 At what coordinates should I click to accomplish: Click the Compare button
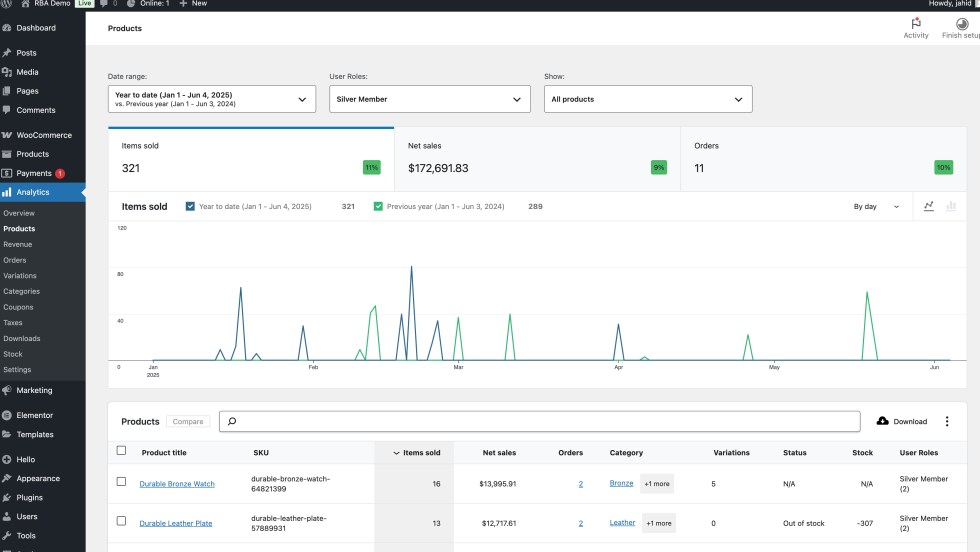coord(188,421)
